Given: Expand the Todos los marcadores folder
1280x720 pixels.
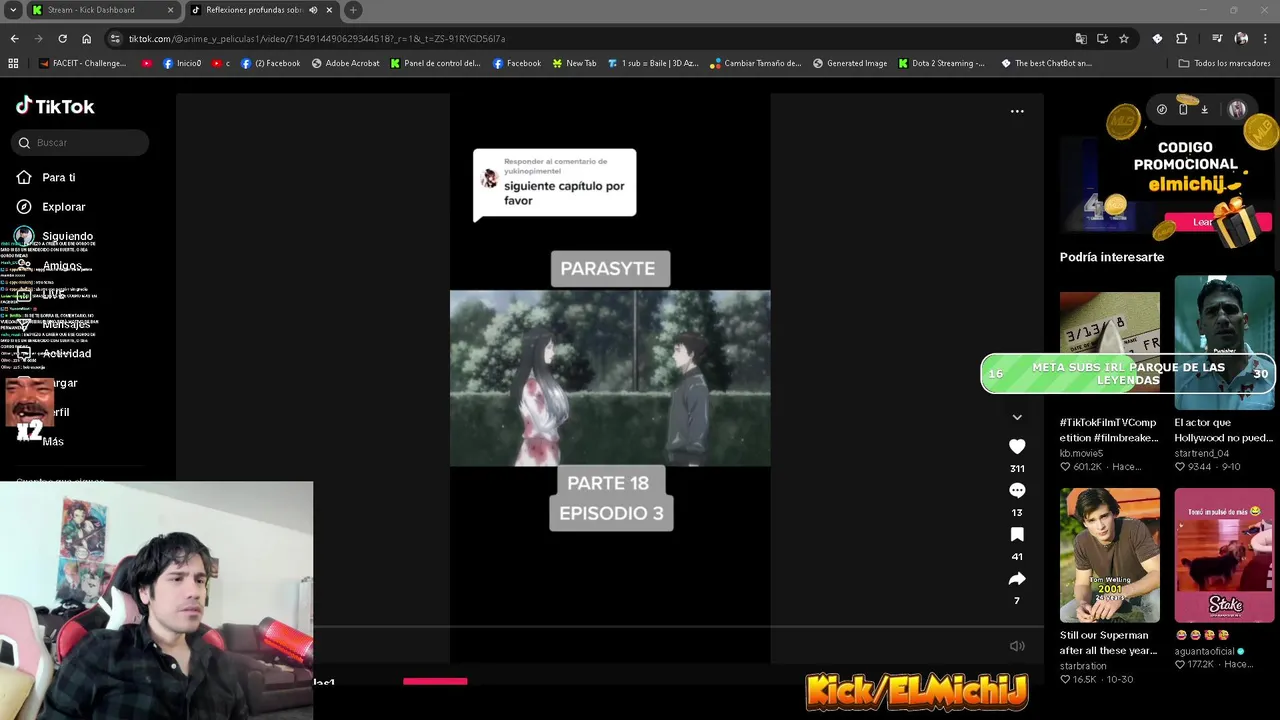Looking at the screenshot, I should coord(1224,63).
